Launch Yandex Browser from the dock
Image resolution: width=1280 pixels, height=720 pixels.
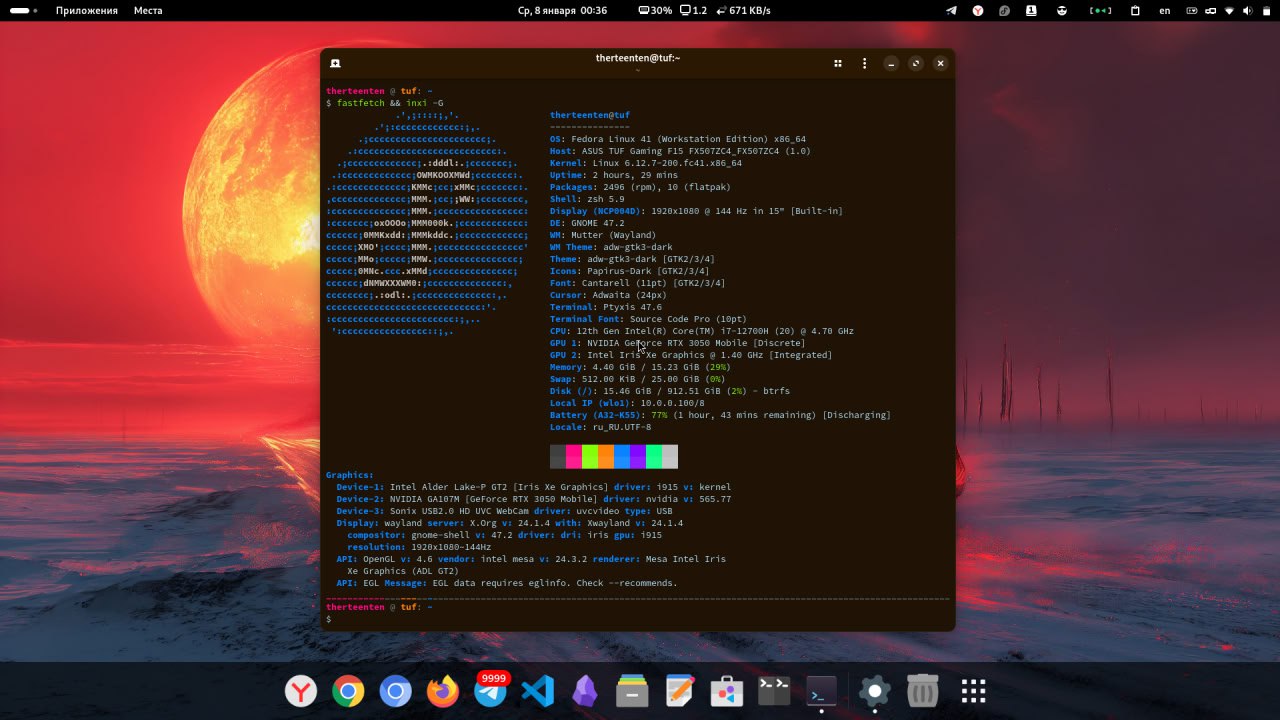pos(301,691)
